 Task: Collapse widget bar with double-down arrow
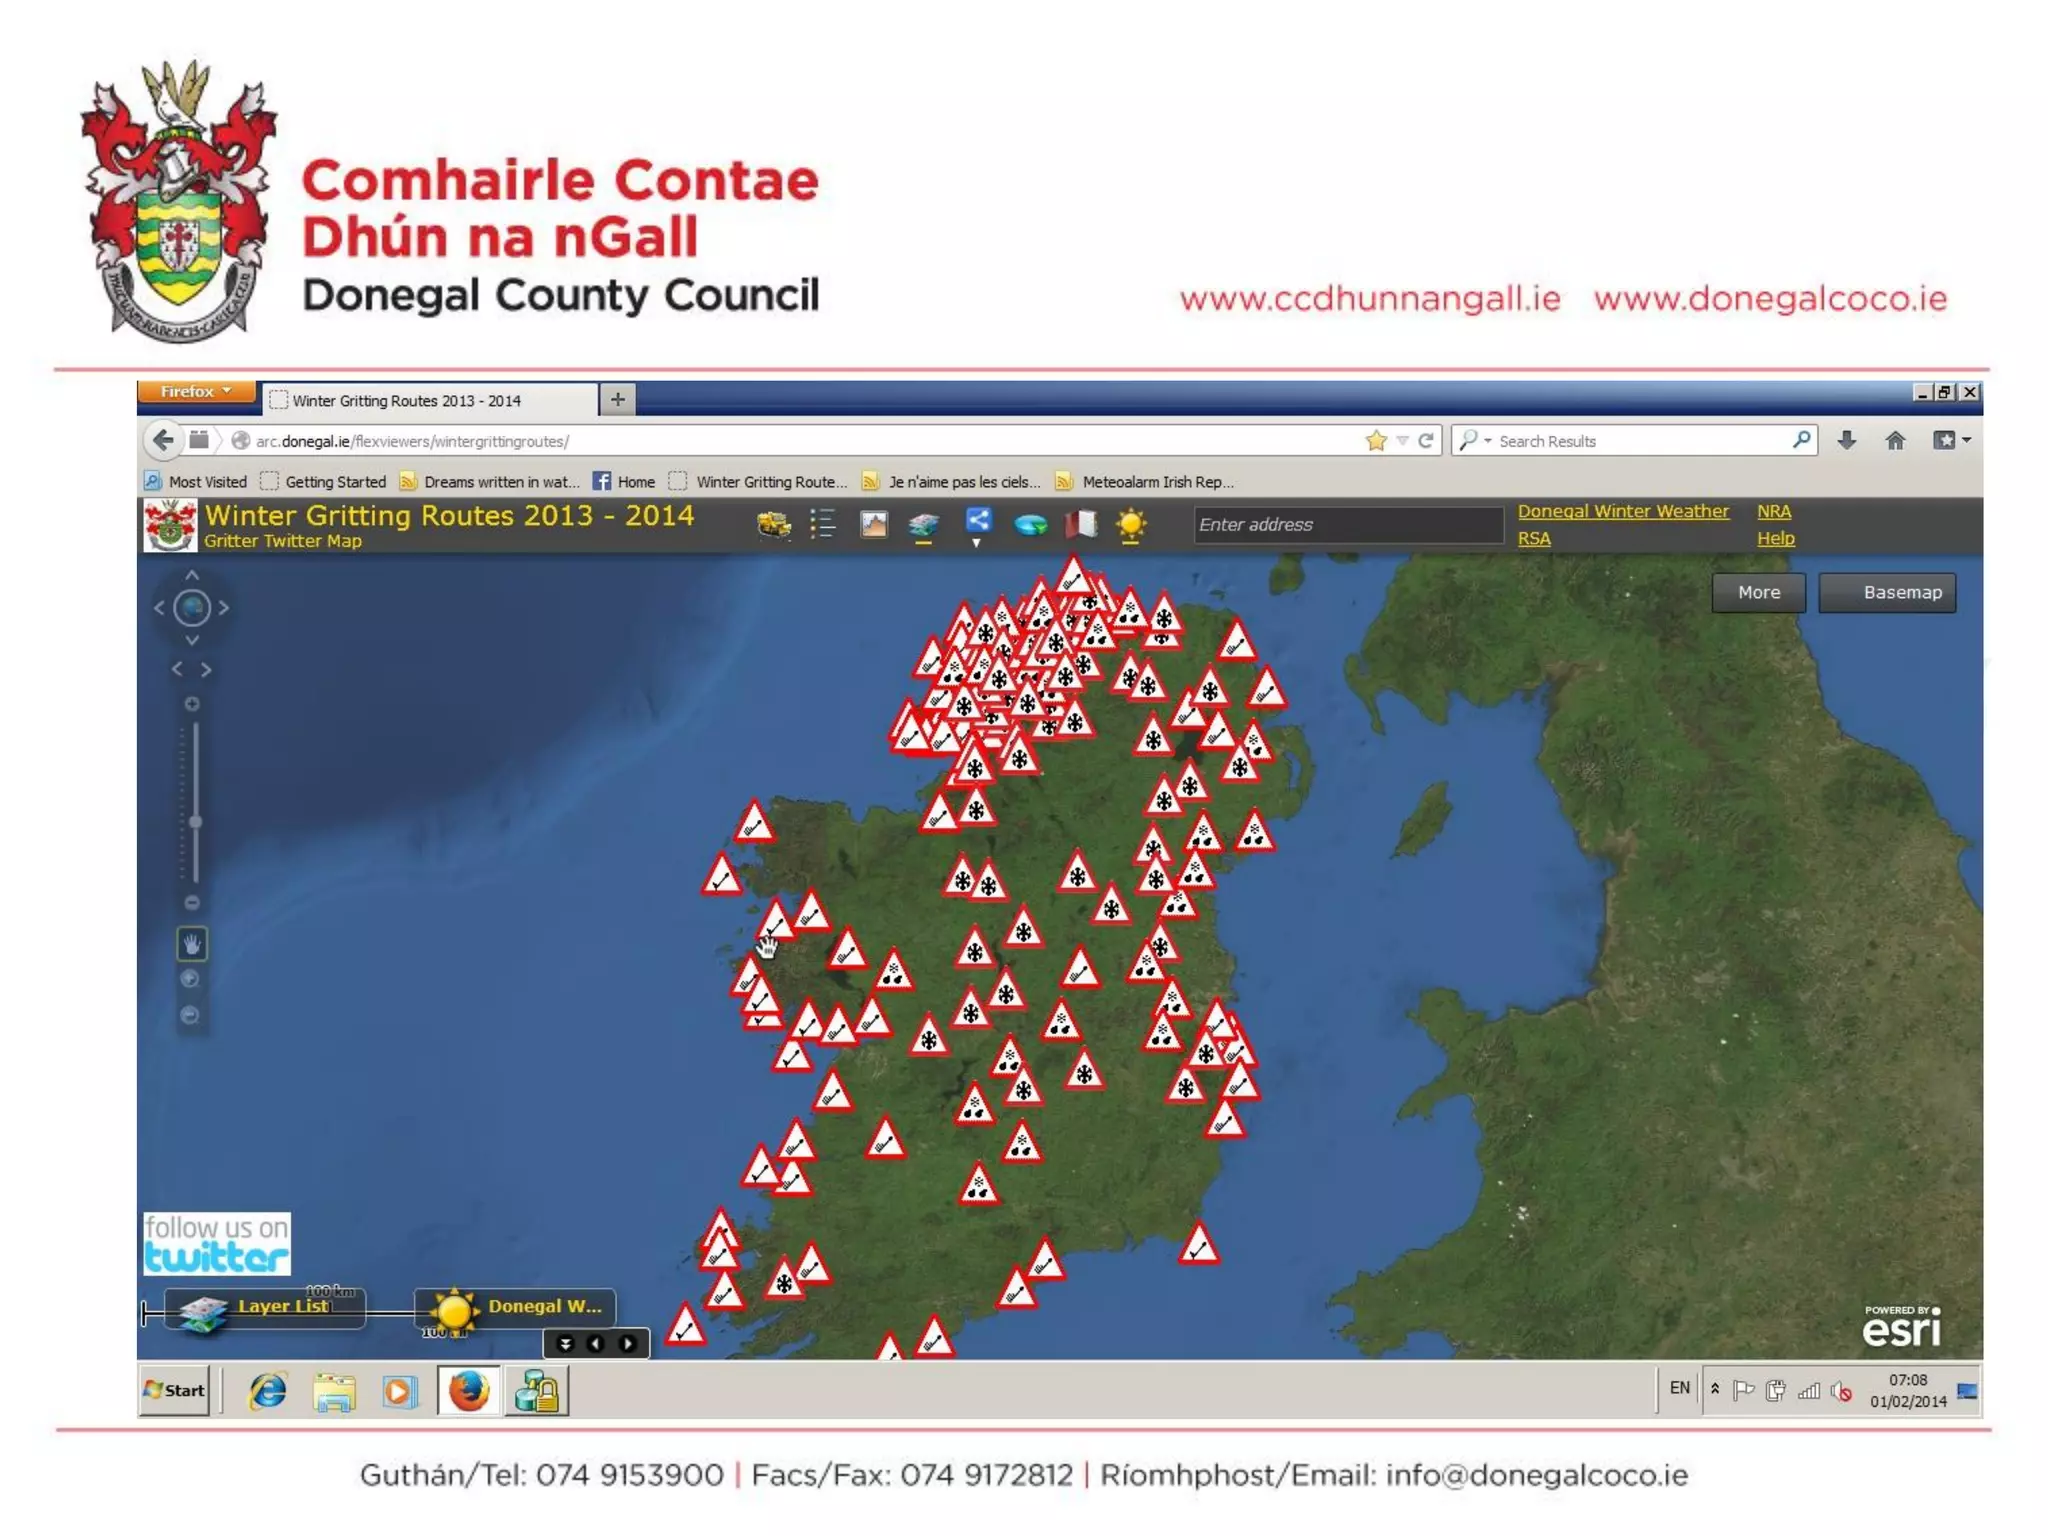point(565,1343)
